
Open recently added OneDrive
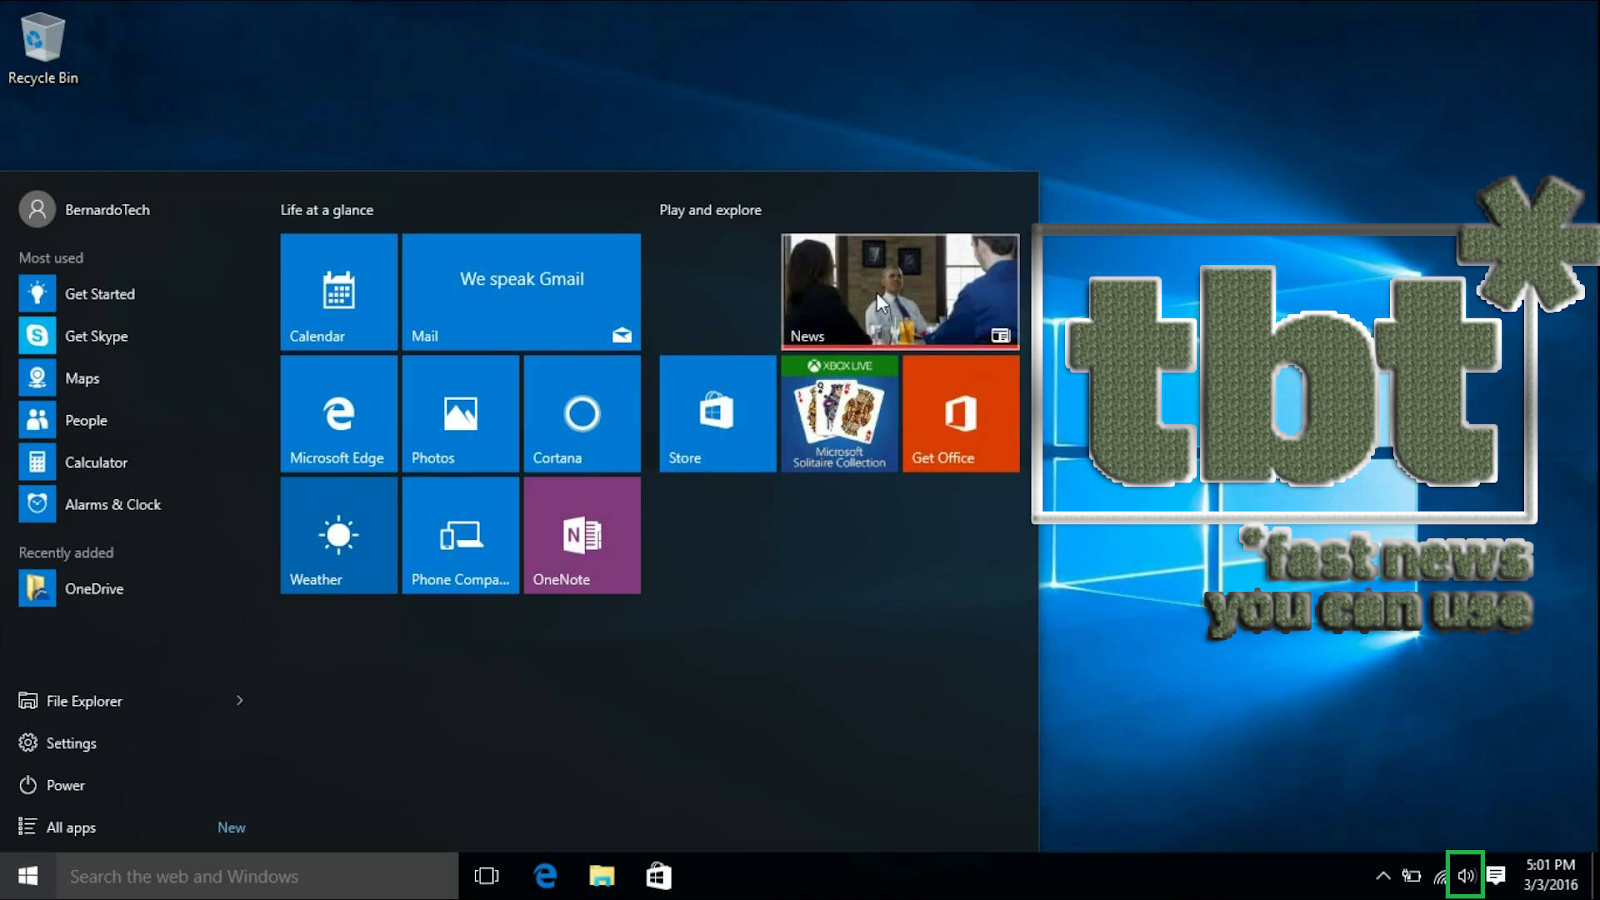pyautogui.click(x=130, y=589)
